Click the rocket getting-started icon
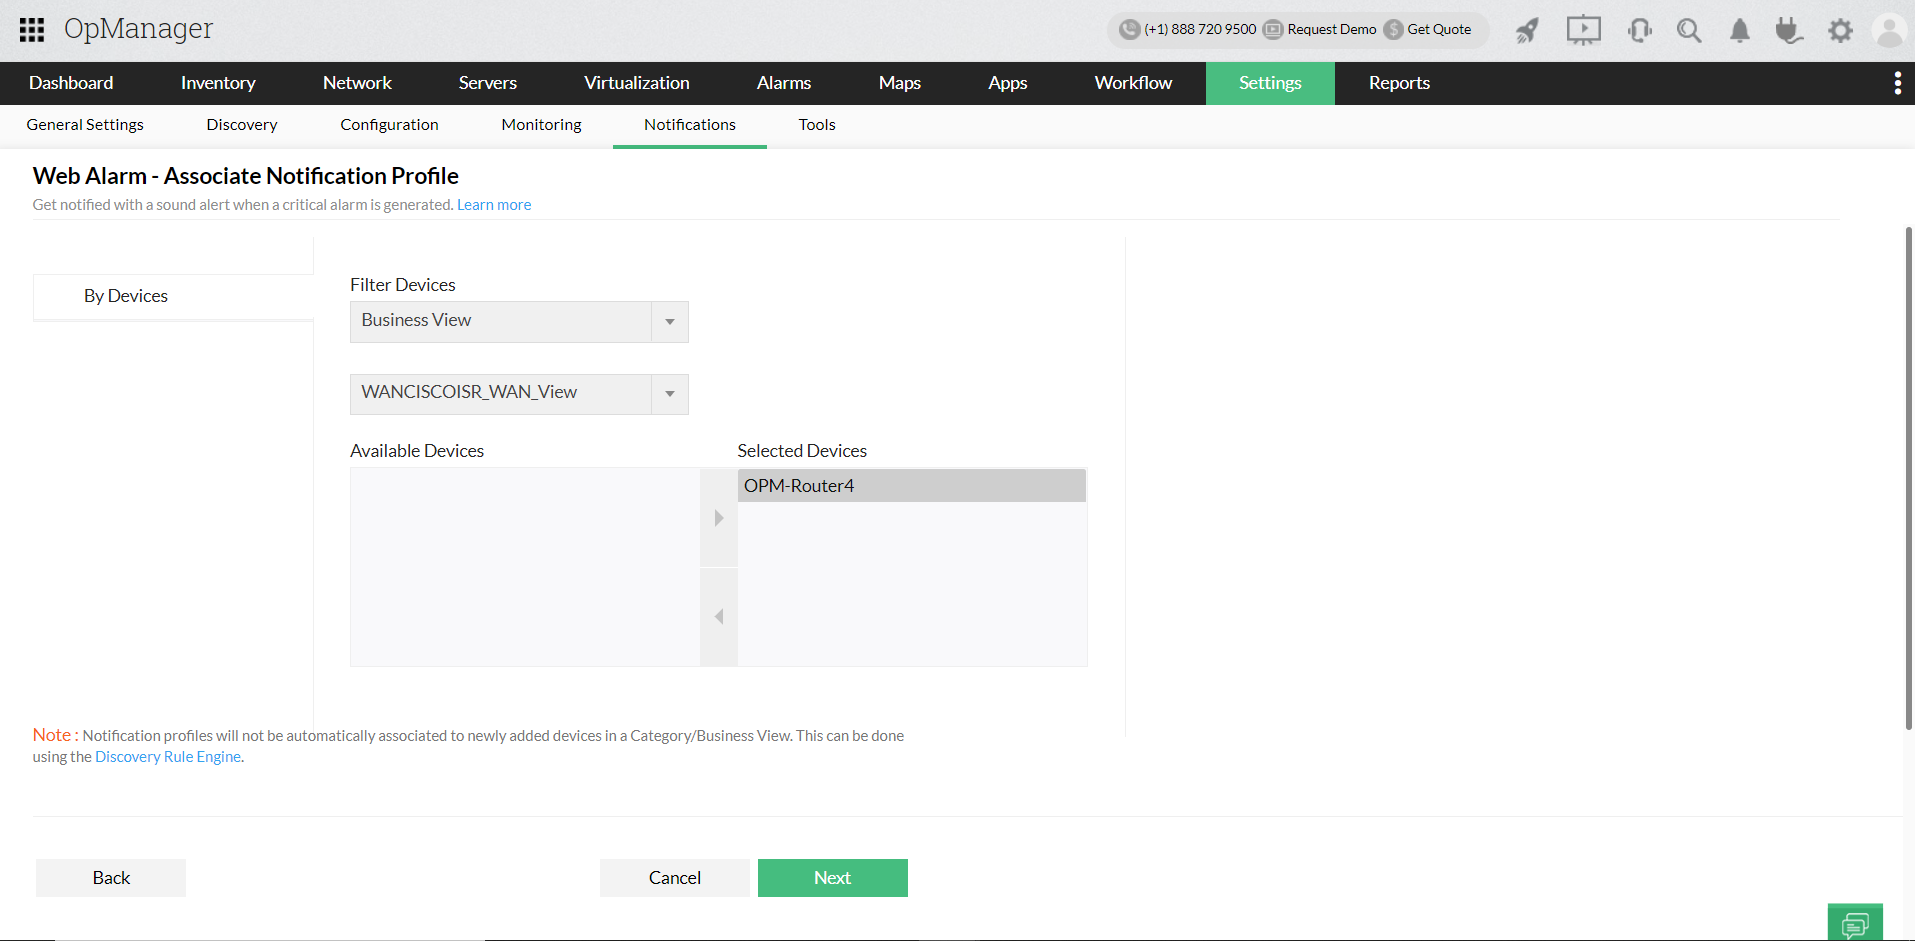1915x941 pixels. (1526, 30)
